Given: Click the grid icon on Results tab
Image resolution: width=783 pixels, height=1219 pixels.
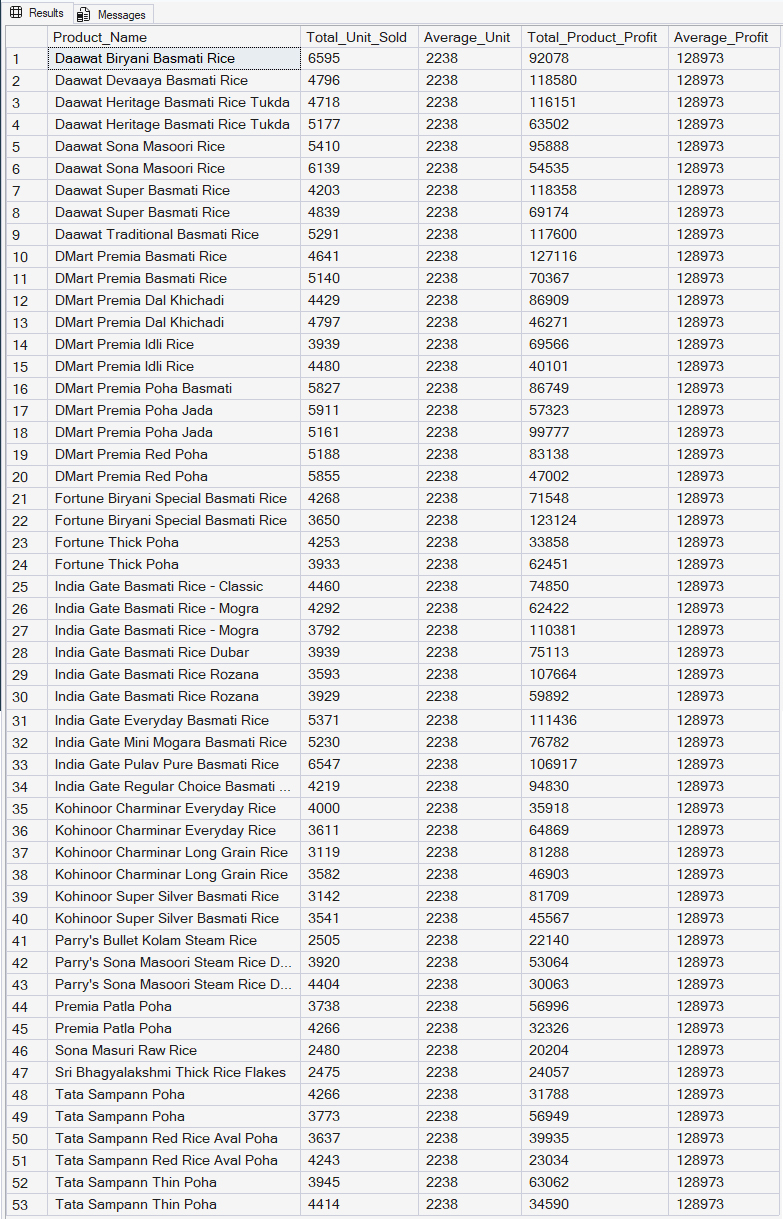Looking at the screenshot, I should click(16, 14).
